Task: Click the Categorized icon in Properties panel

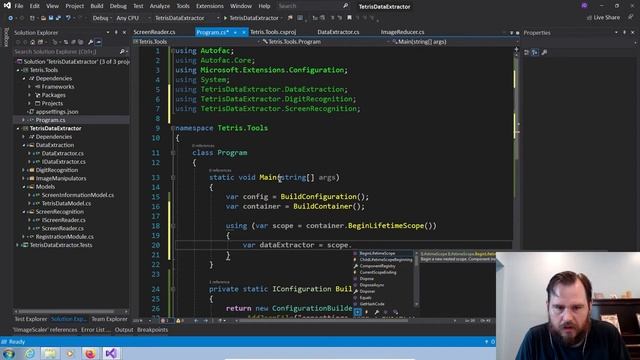Action: [527, 52]
